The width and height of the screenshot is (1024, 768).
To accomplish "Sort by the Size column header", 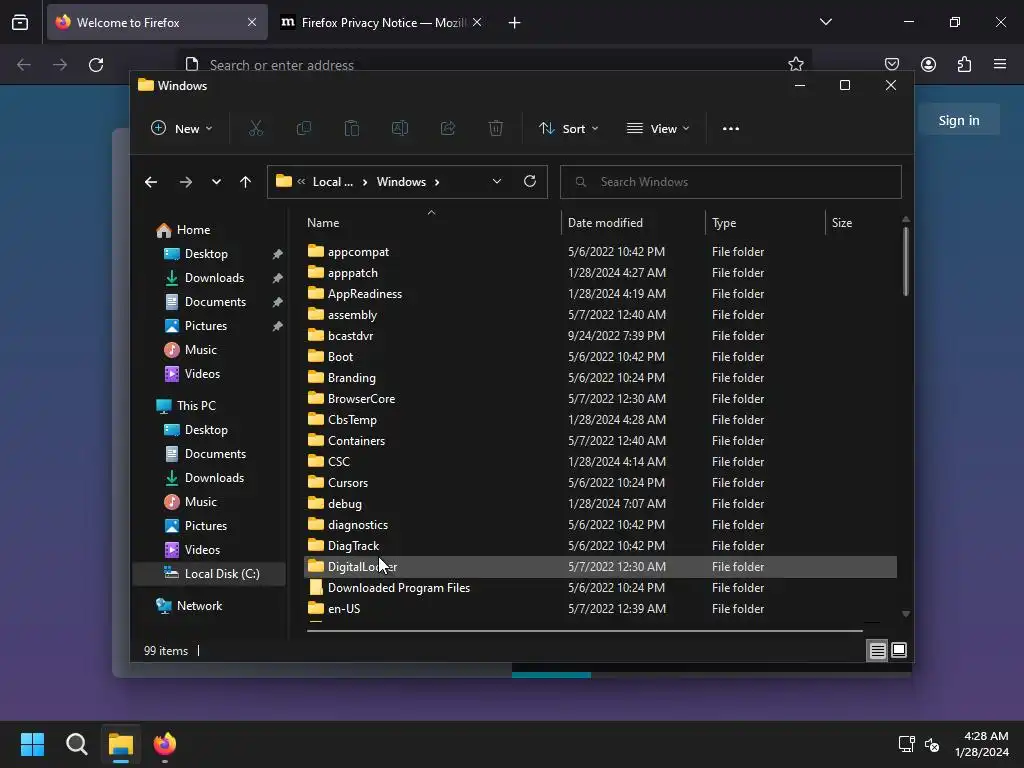I will [x=862, y=223].
